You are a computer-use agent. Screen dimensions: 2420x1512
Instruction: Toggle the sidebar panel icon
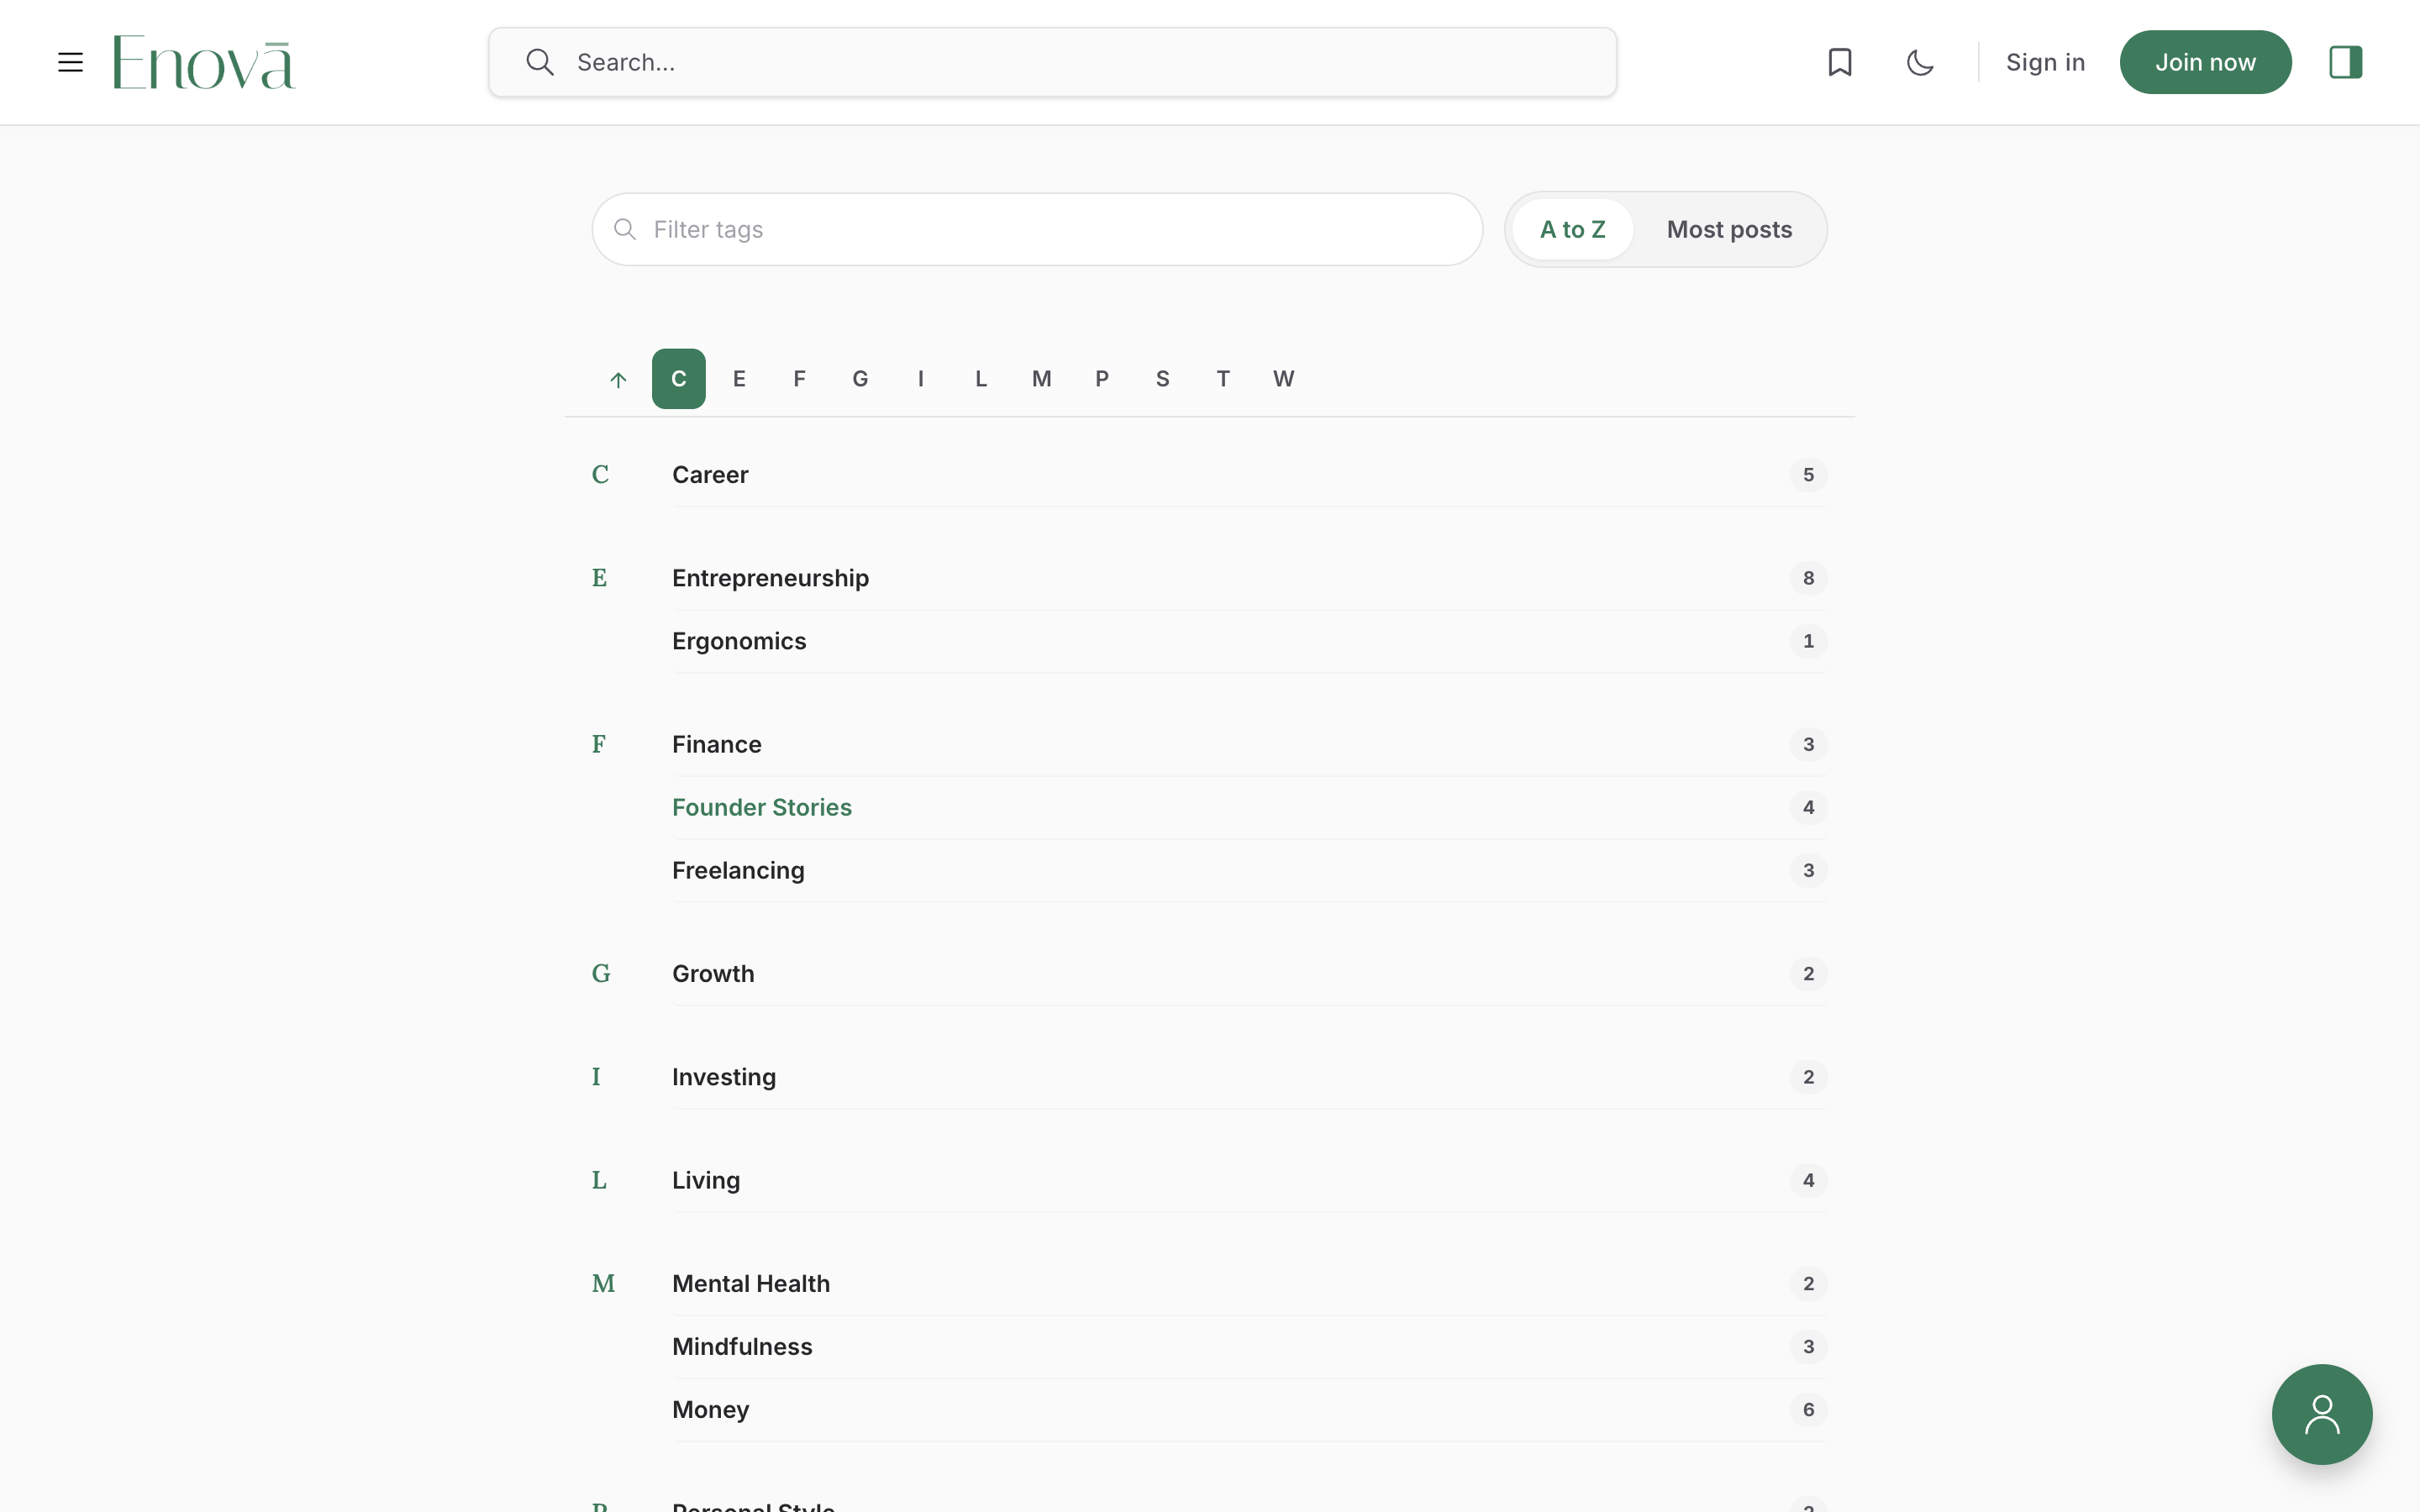2345,62
